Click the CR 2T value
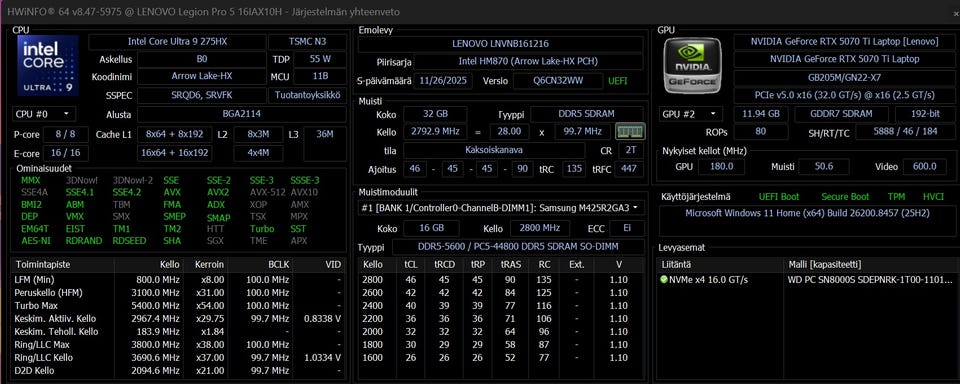 click(x=630, y=150)
